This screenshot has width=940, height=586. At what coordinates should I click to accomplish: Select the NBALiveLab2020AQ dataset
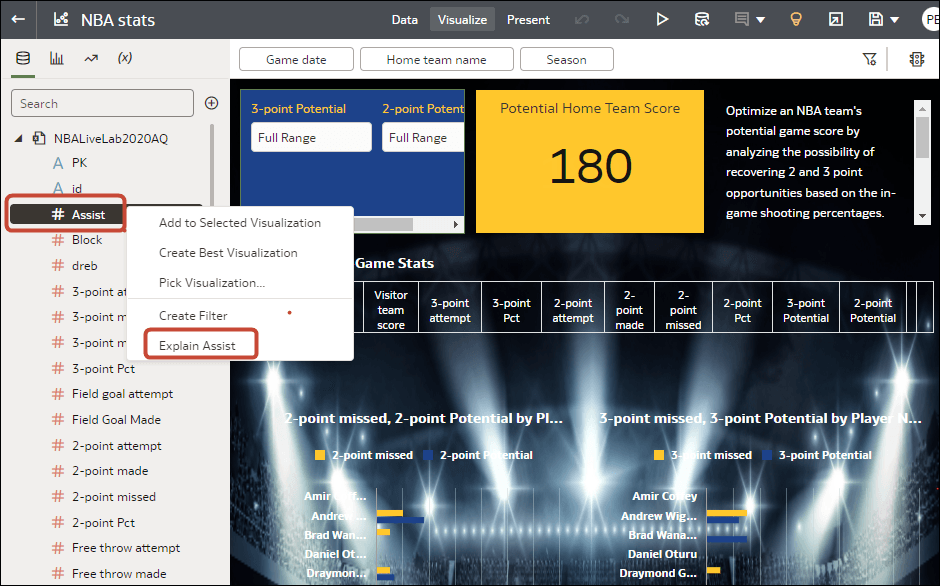(111, 139)
